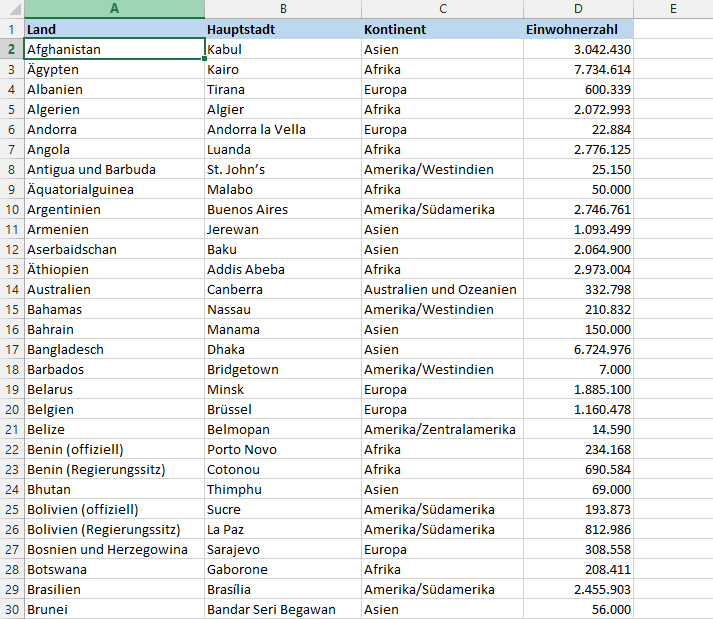Select the cell 'Nassau'
Screen dimensions: 713x619
pyautogui.click(x=283, y=309)
